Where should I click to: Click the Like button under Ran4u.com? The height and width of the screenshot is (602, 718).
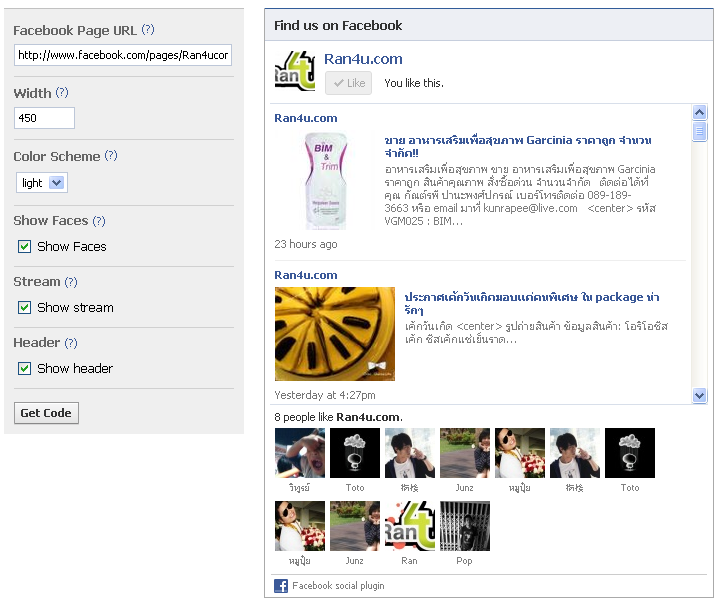tap(348, 83)
